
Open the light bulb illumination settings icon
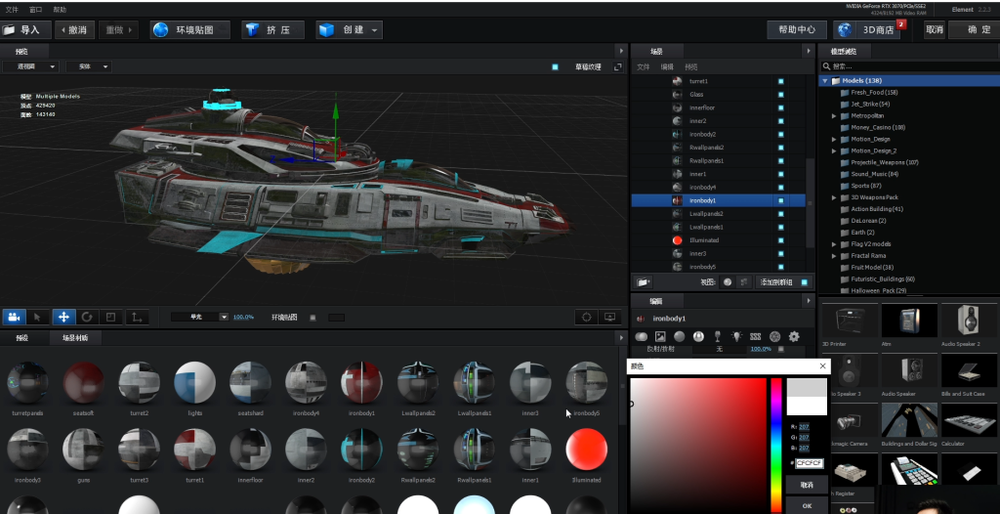pyautogui.click(x=736, y=337)
